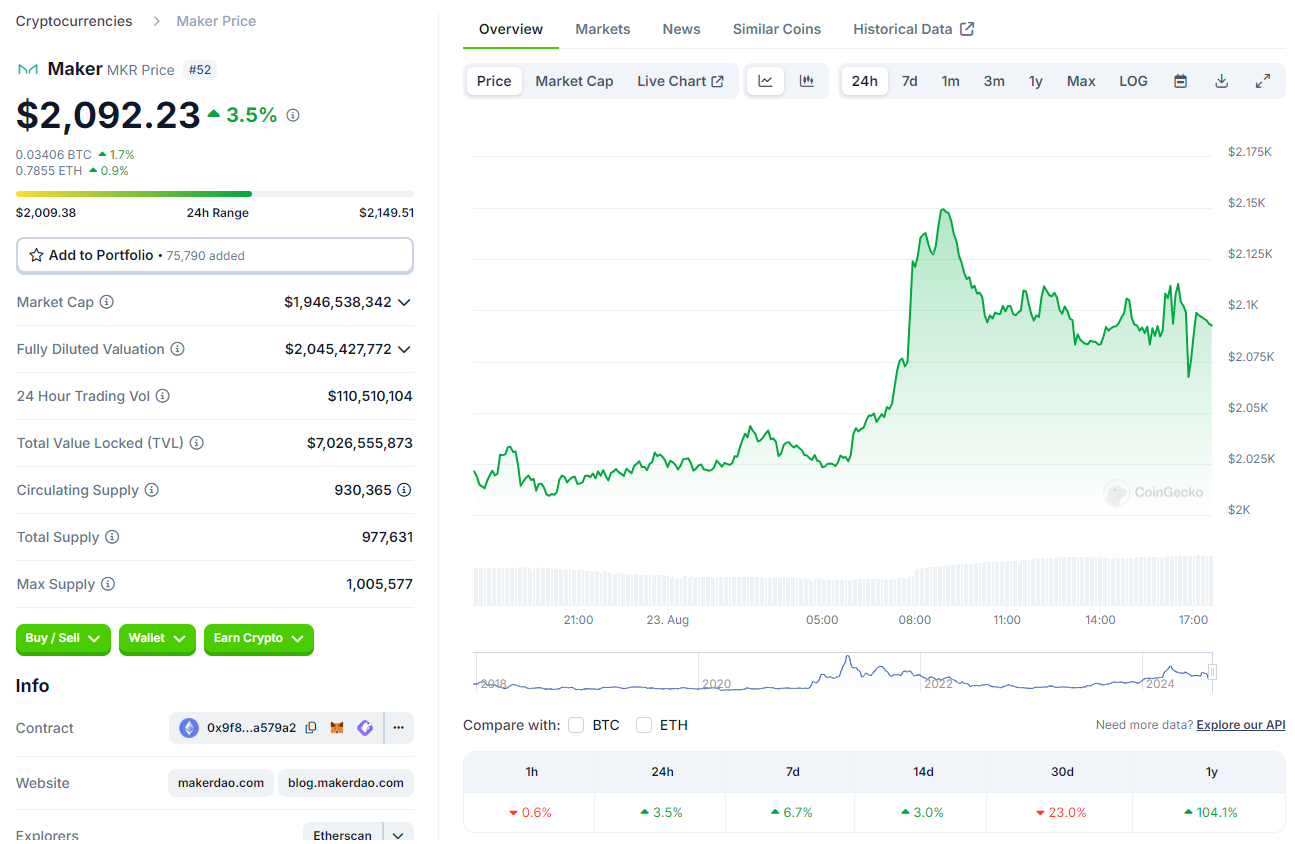The height and width of the screenshot is (844, 1295).
Task: Enable the BTC compare checkbox
Action: click(576, 725)
